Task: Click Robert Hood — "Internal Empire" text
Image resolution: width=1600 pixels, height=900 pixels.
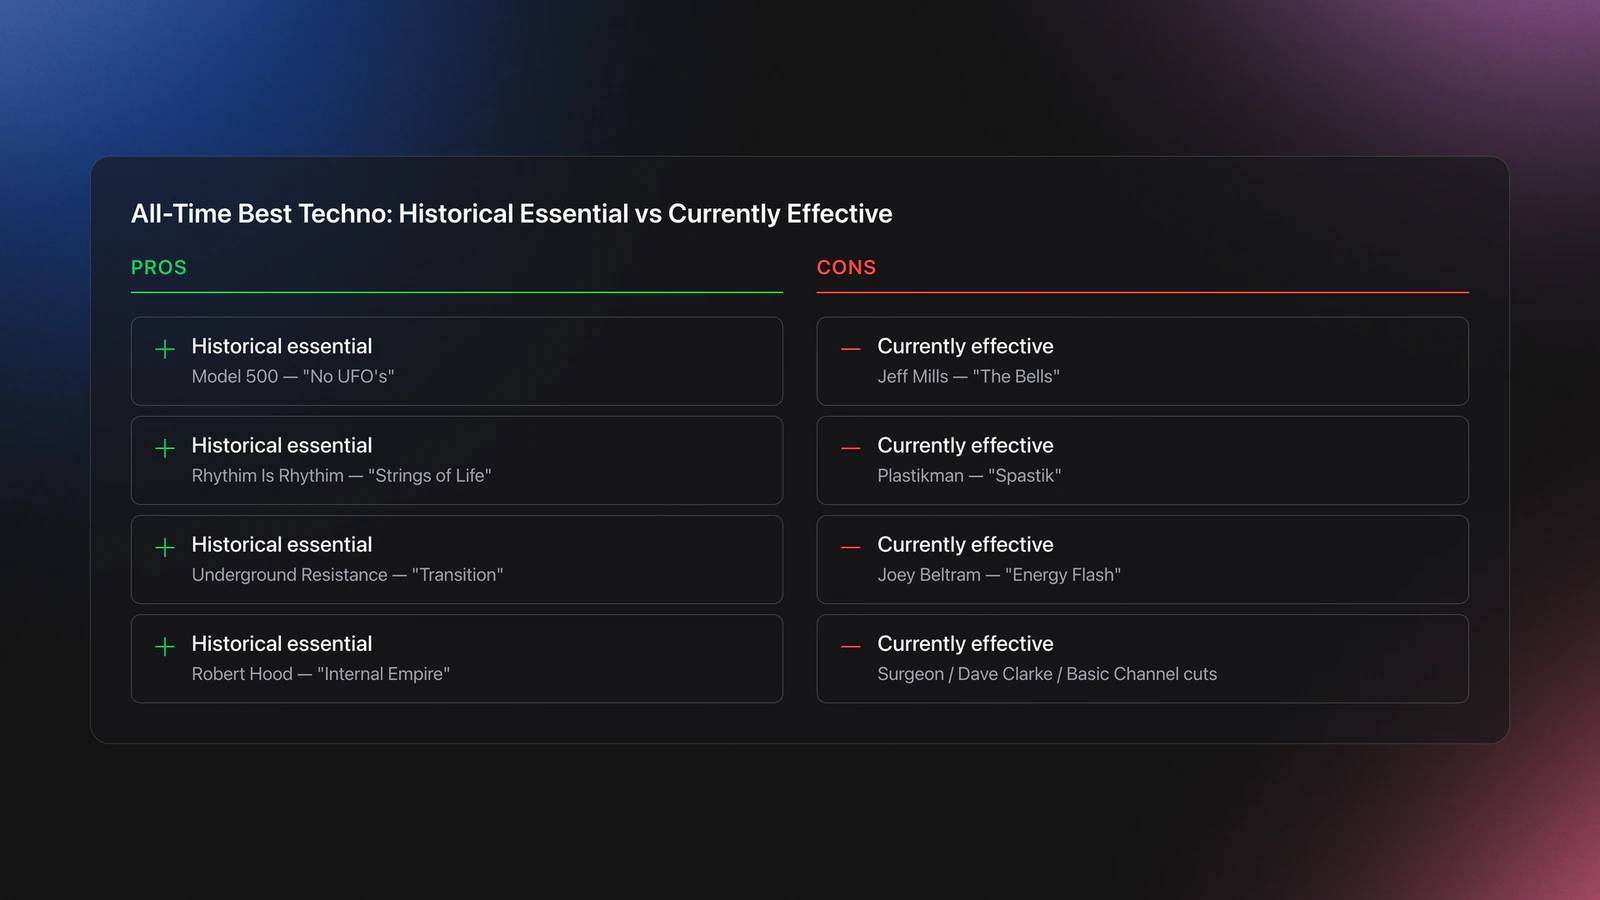Action: [321, 673]
